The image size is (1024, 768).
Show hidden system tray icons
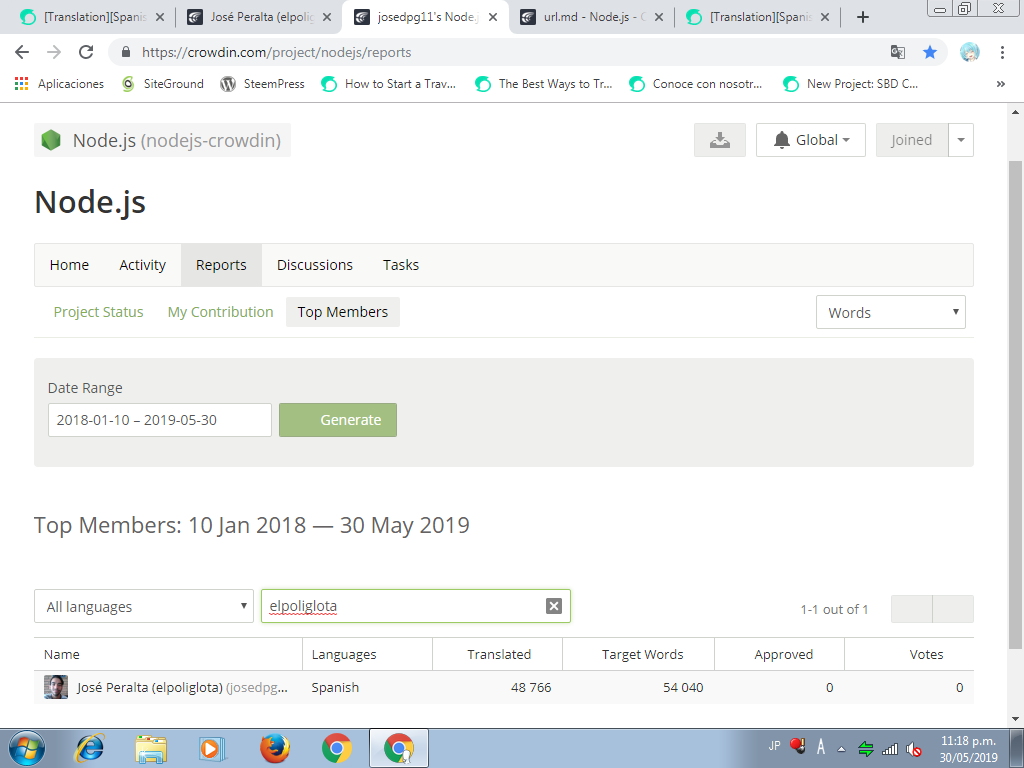tap(841, 749)
